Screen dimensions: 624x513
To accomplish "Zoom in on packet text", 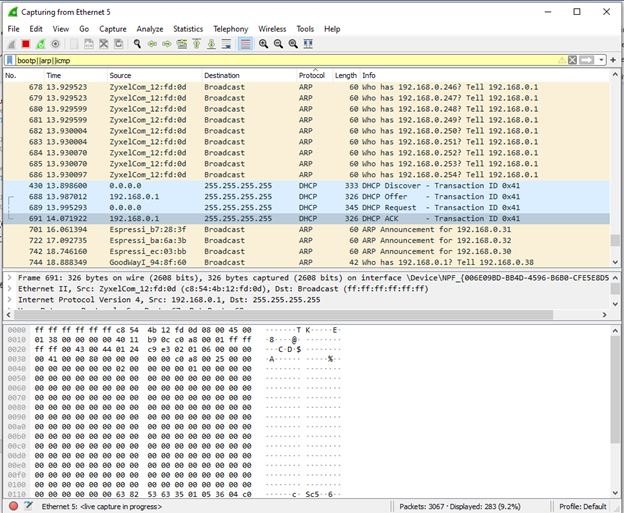I will (x=263, y=44).
